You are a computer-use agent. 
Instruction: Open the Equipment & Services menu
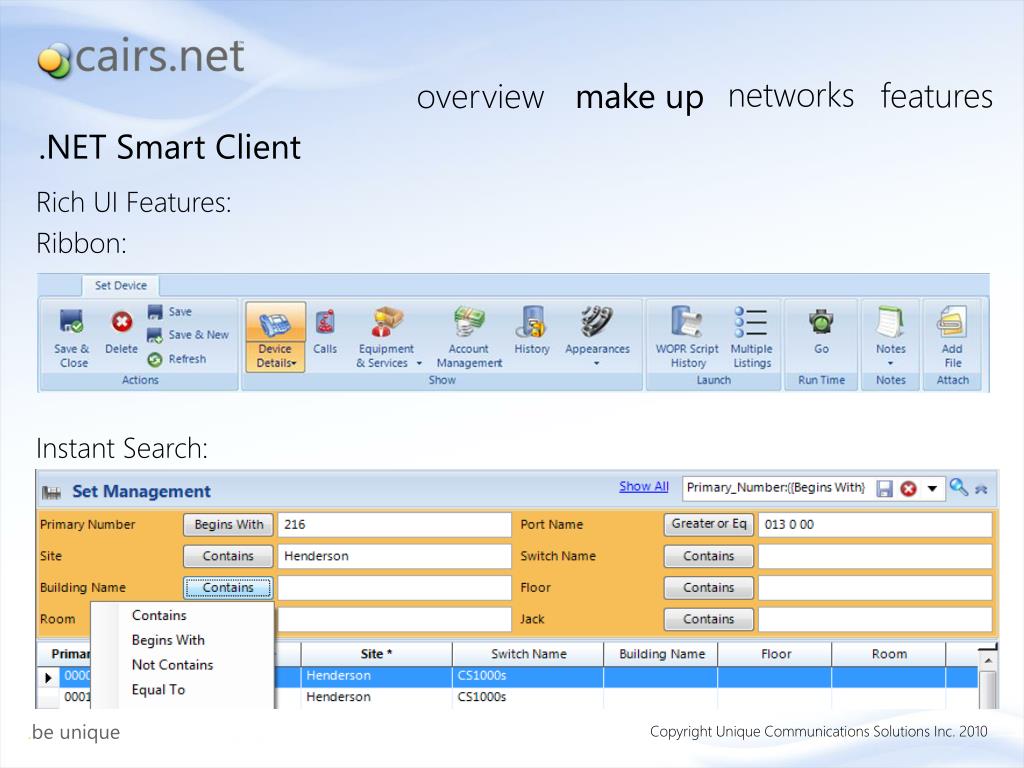[388, 337]
